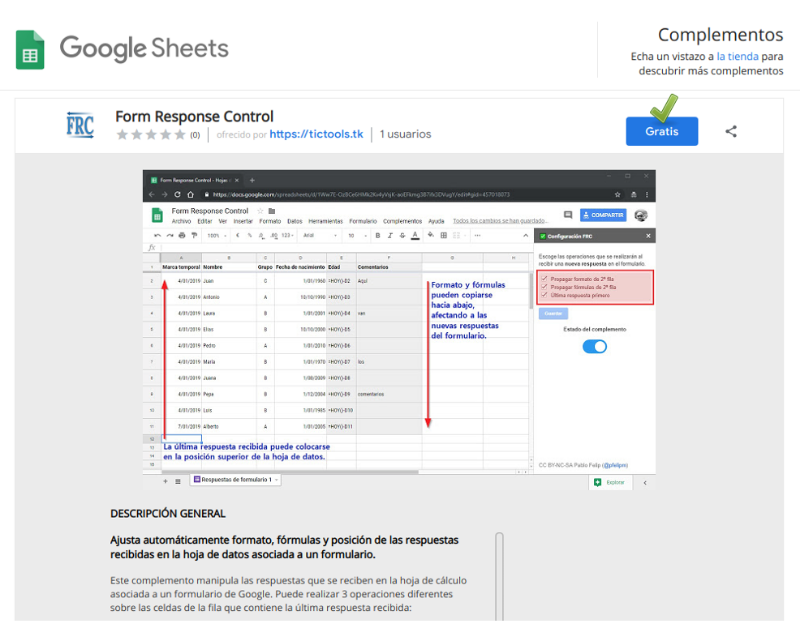This screenshot has height=633, width=800.
Task: Switch off the 'Estado del complemento' toggle
Action: [x=594, y=347]
